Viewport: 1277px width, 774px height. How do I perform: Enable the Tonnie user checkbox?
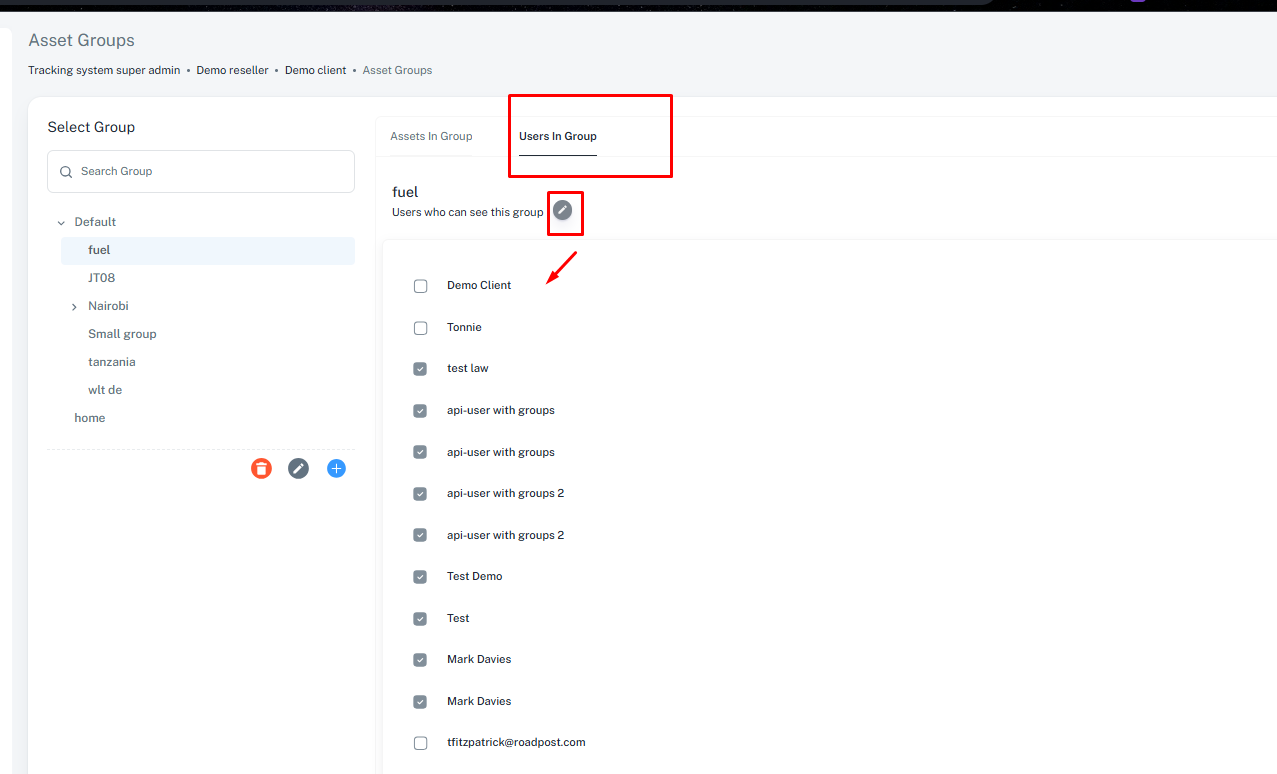coord(421,328)
